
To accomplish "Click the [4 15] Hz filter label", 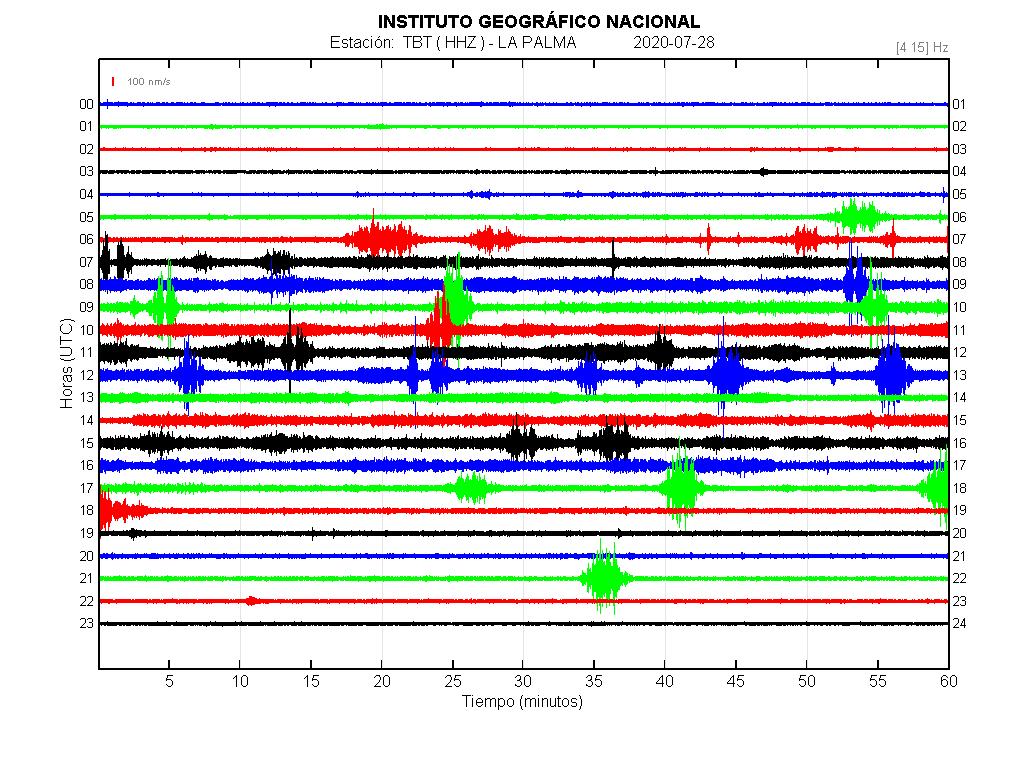I will [921, 47].
